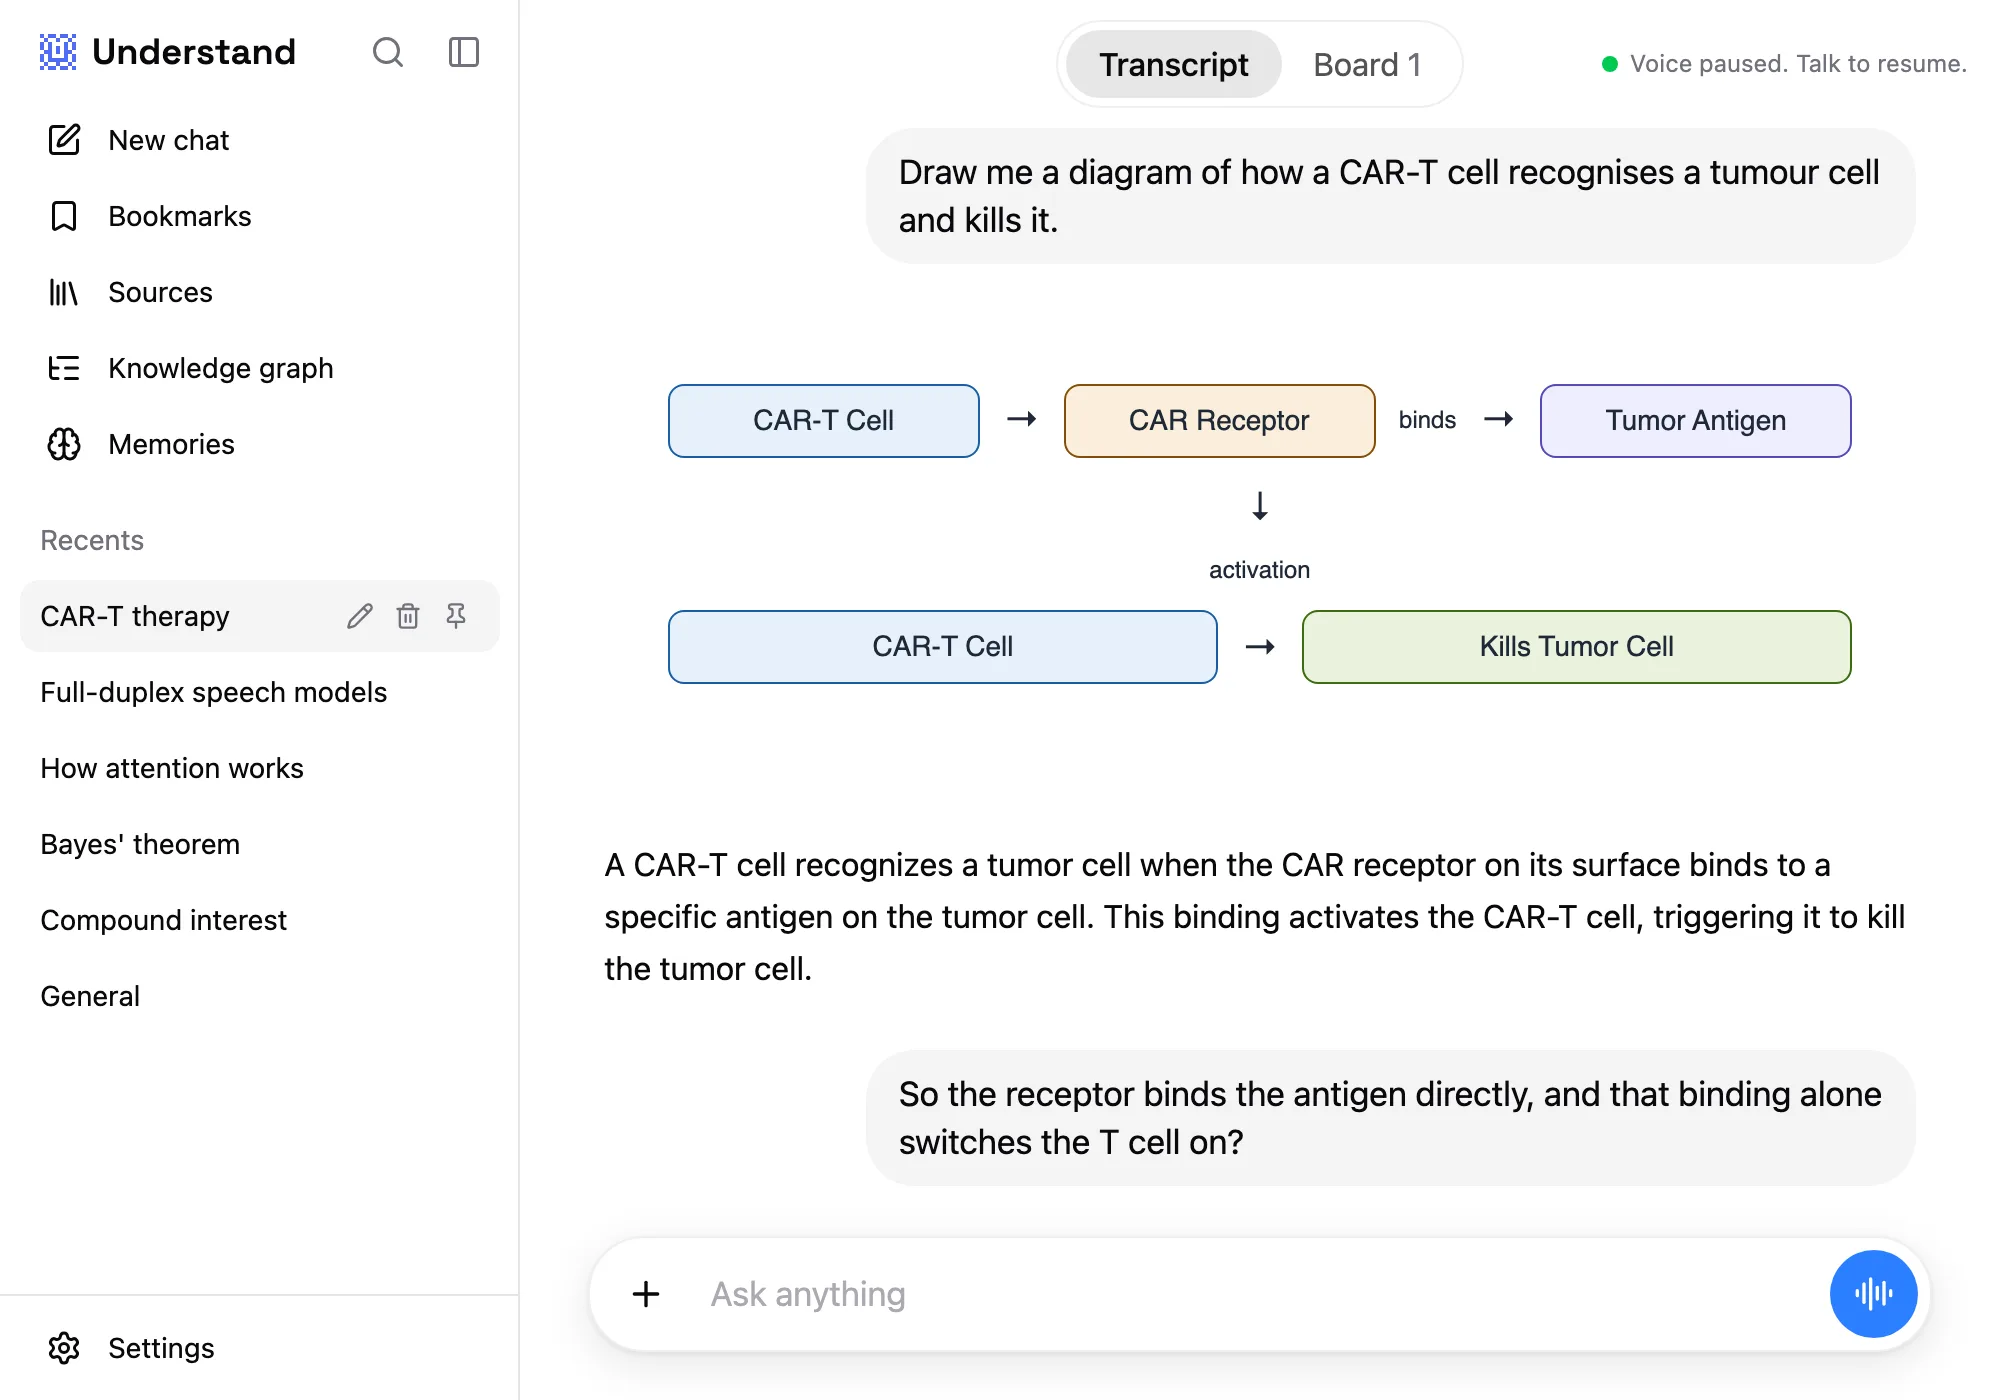Select the CAR-T therapy recent chat
The image size is (2000, 1400).
(260, 616)
